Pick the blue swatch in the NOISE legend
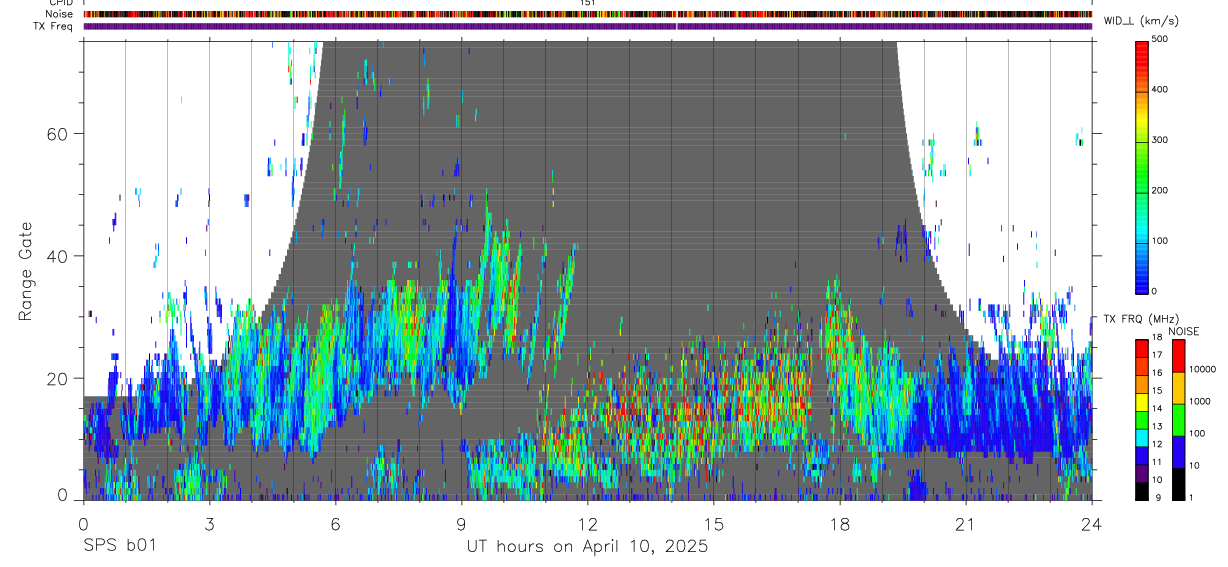Screen dimensions: 1228x567 coord(1177,452)
